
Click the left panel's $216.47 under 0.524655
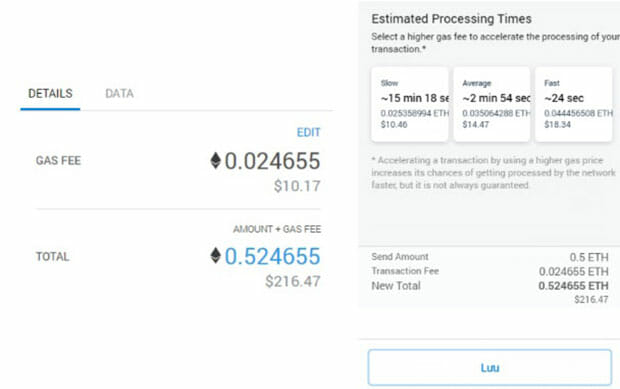click(x=293, y=281)
